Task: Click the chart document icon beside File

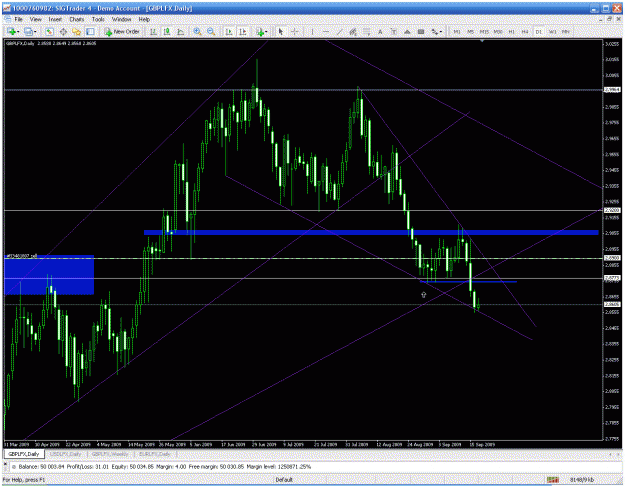Action: 7,19
